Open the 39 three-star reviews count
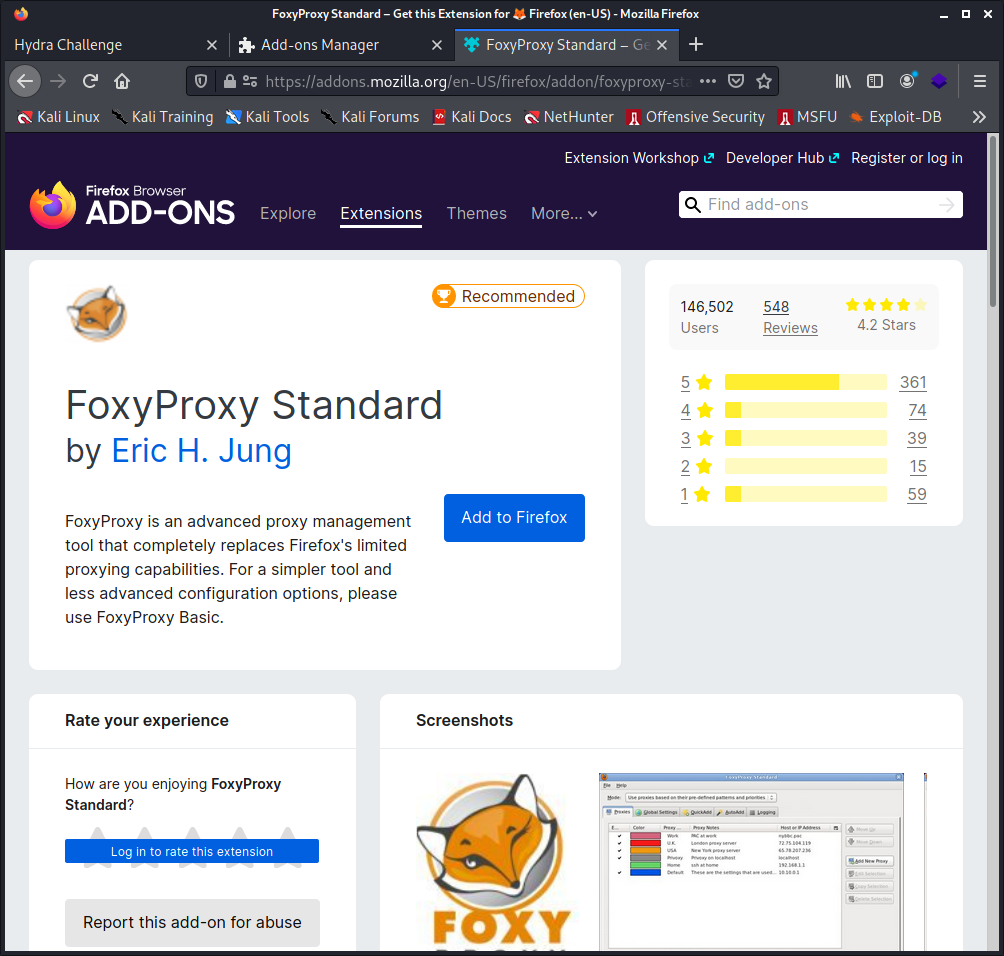 pyautogui.click(x=917, y=438)
